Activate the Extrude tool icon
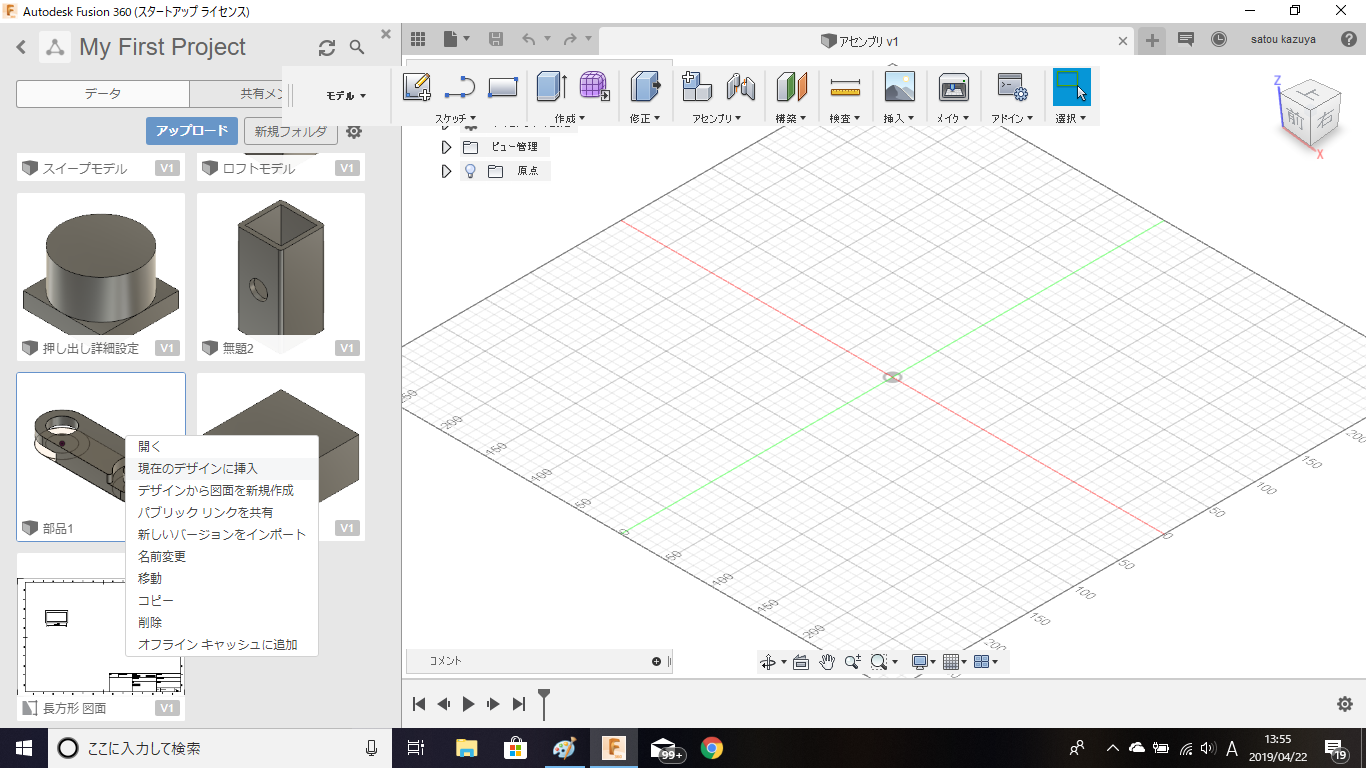 coord(551,87)
